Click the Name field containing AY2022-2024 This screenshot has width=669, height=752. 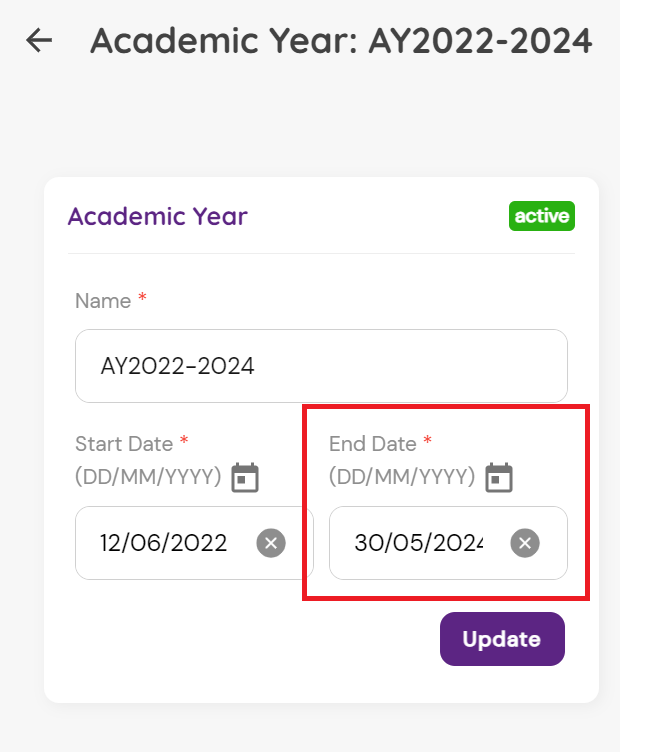click(x=321, y=366)
